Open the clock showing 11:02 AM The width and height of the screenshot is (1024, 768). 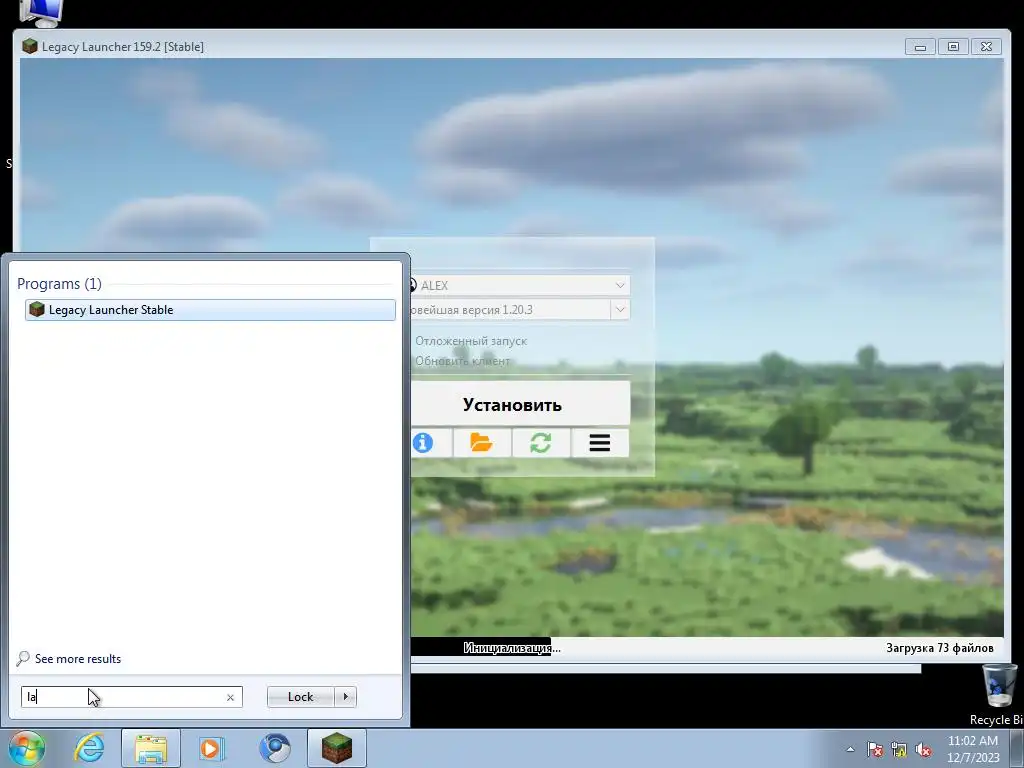click(x=972, y=748)
